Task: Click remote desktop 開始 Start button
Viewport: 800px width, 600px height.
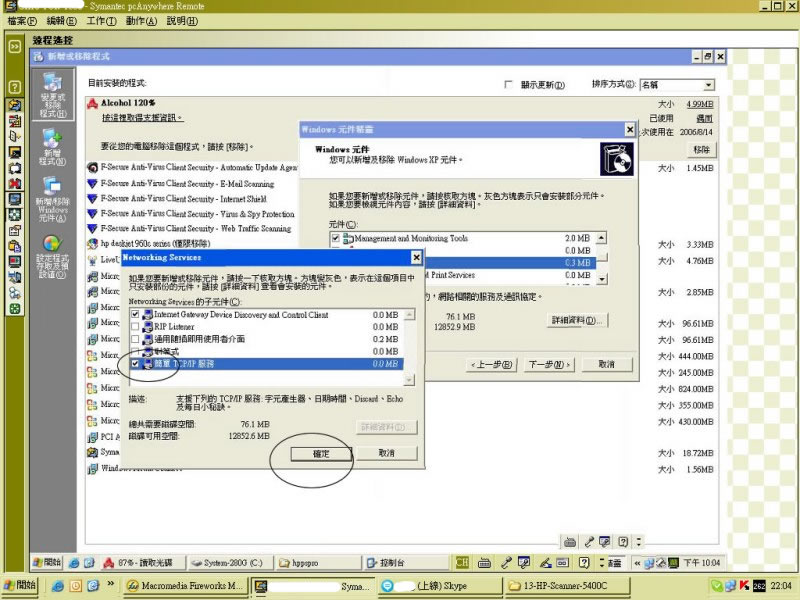Action: (47, 563)
